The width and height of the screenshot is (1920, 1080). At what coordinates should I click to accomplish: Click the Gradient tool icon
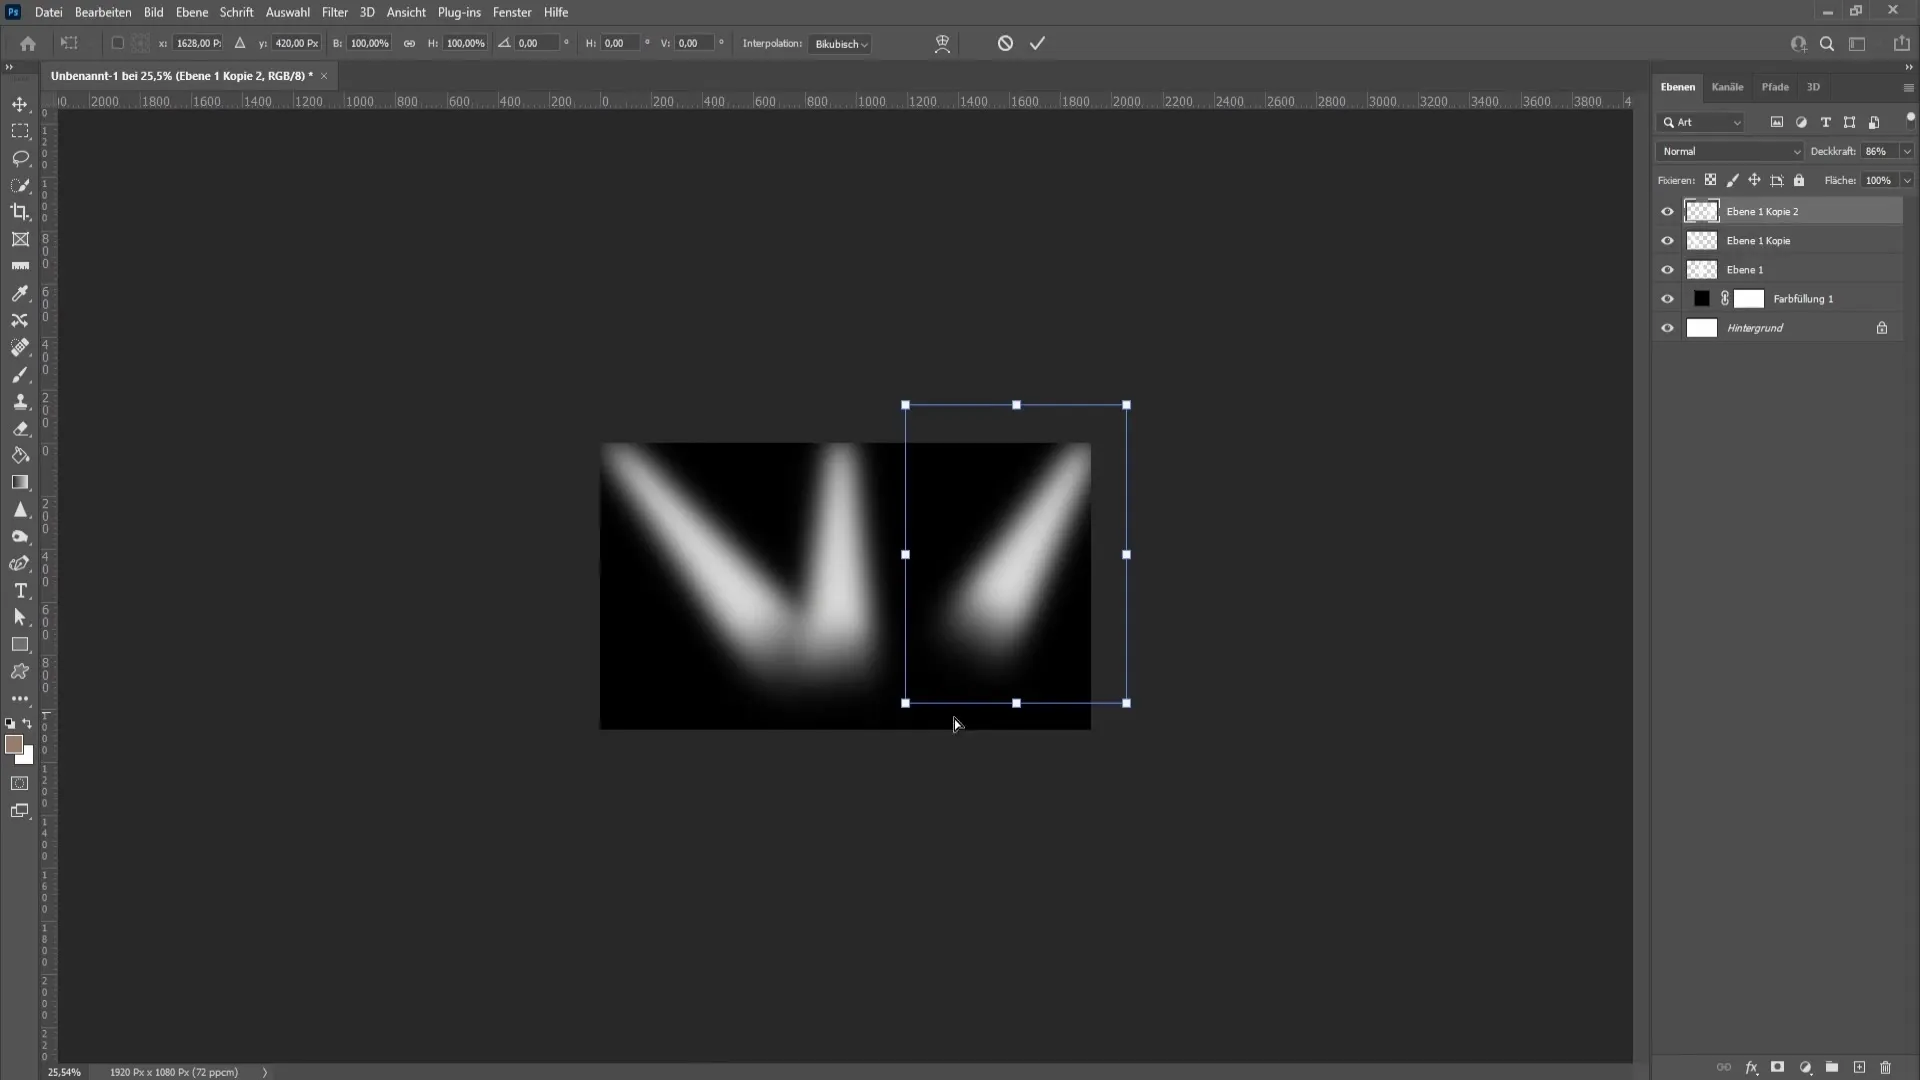[x=20, y=483]
